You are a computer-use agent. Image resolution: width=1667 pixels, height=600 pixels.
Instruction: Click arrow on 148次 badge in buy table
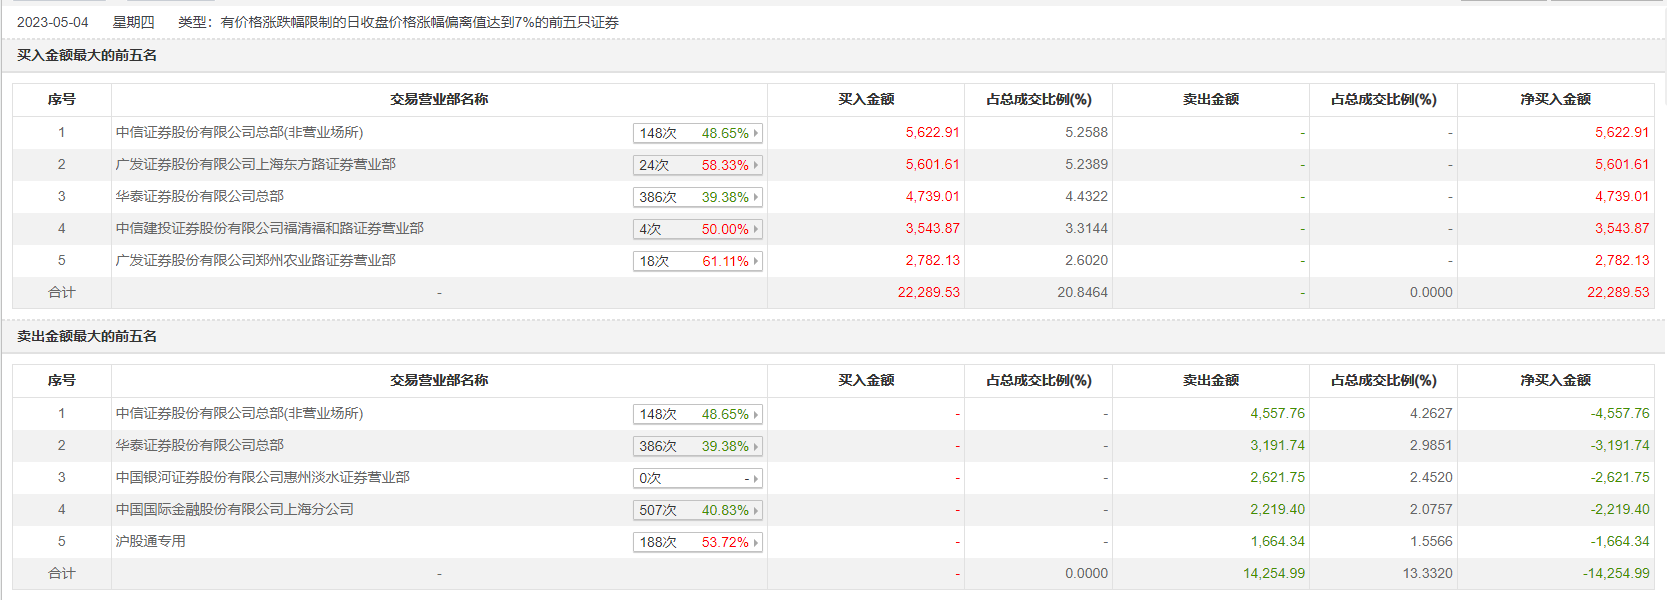pos(756,133)
